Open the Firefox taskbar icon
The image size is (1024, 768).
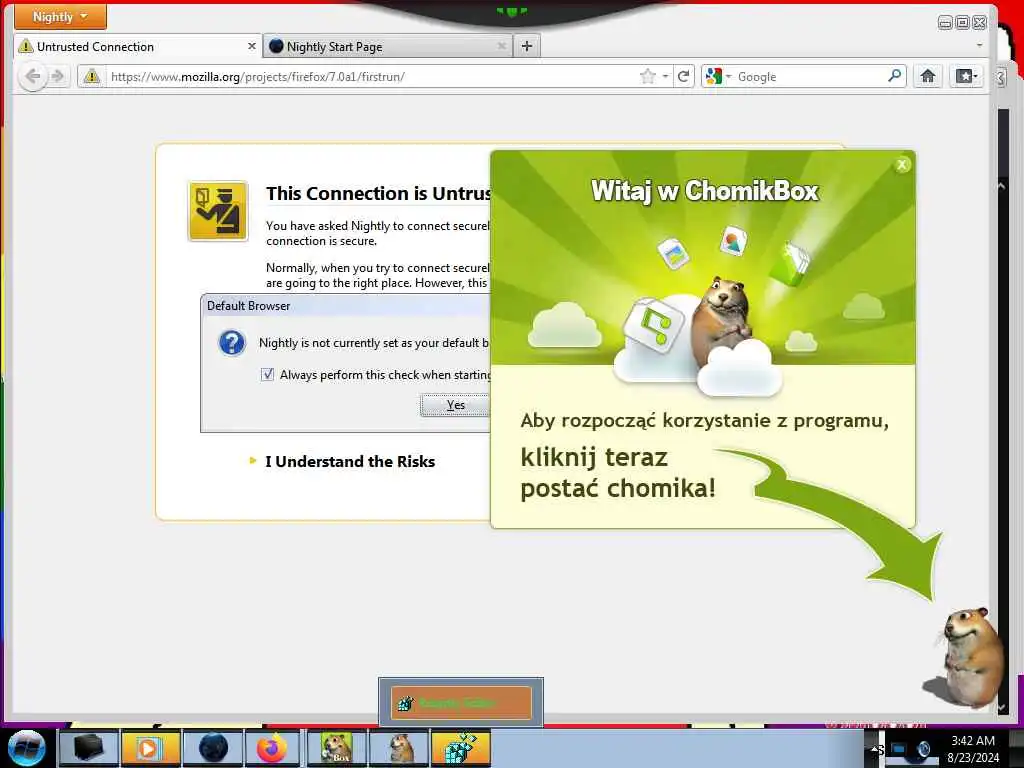(x=272, y=748)
